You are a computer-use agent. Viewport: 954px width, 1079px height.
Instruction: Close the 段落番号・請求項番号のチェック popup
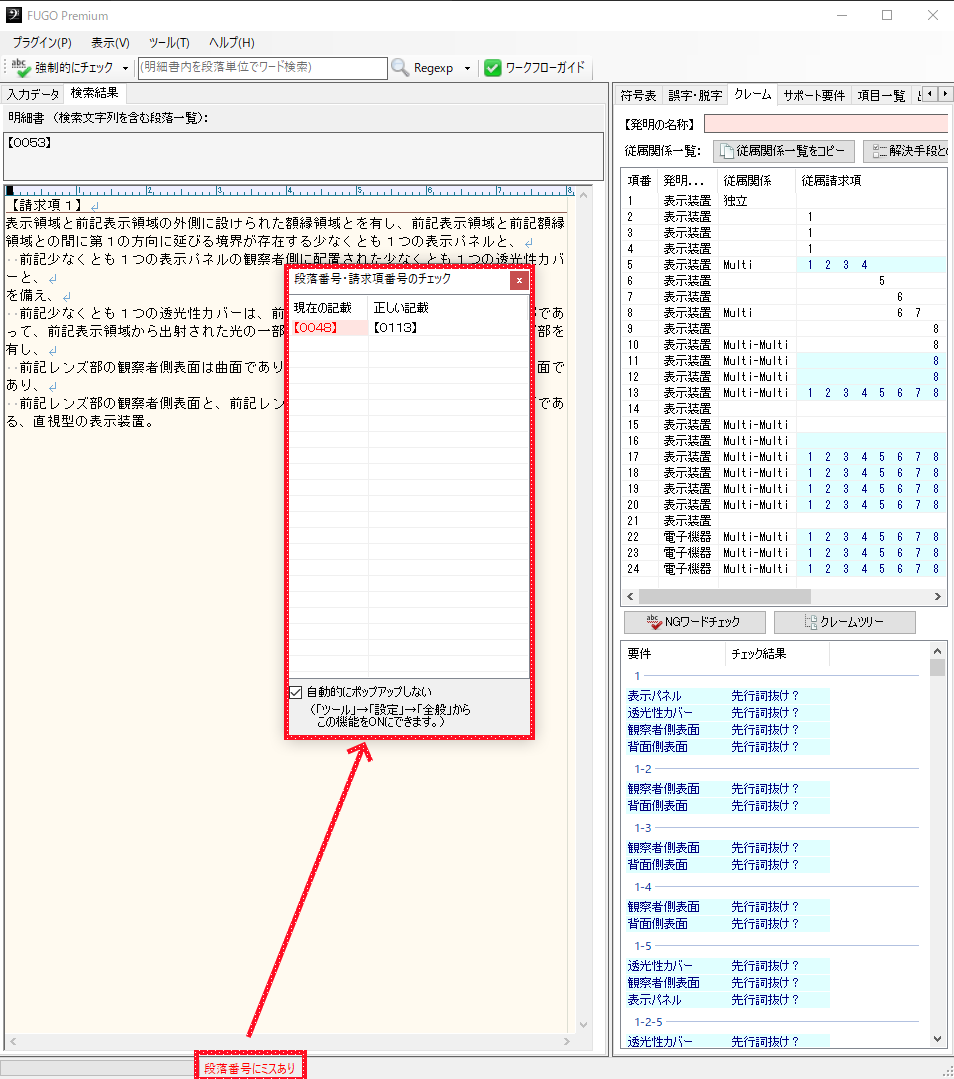[519, 280]
